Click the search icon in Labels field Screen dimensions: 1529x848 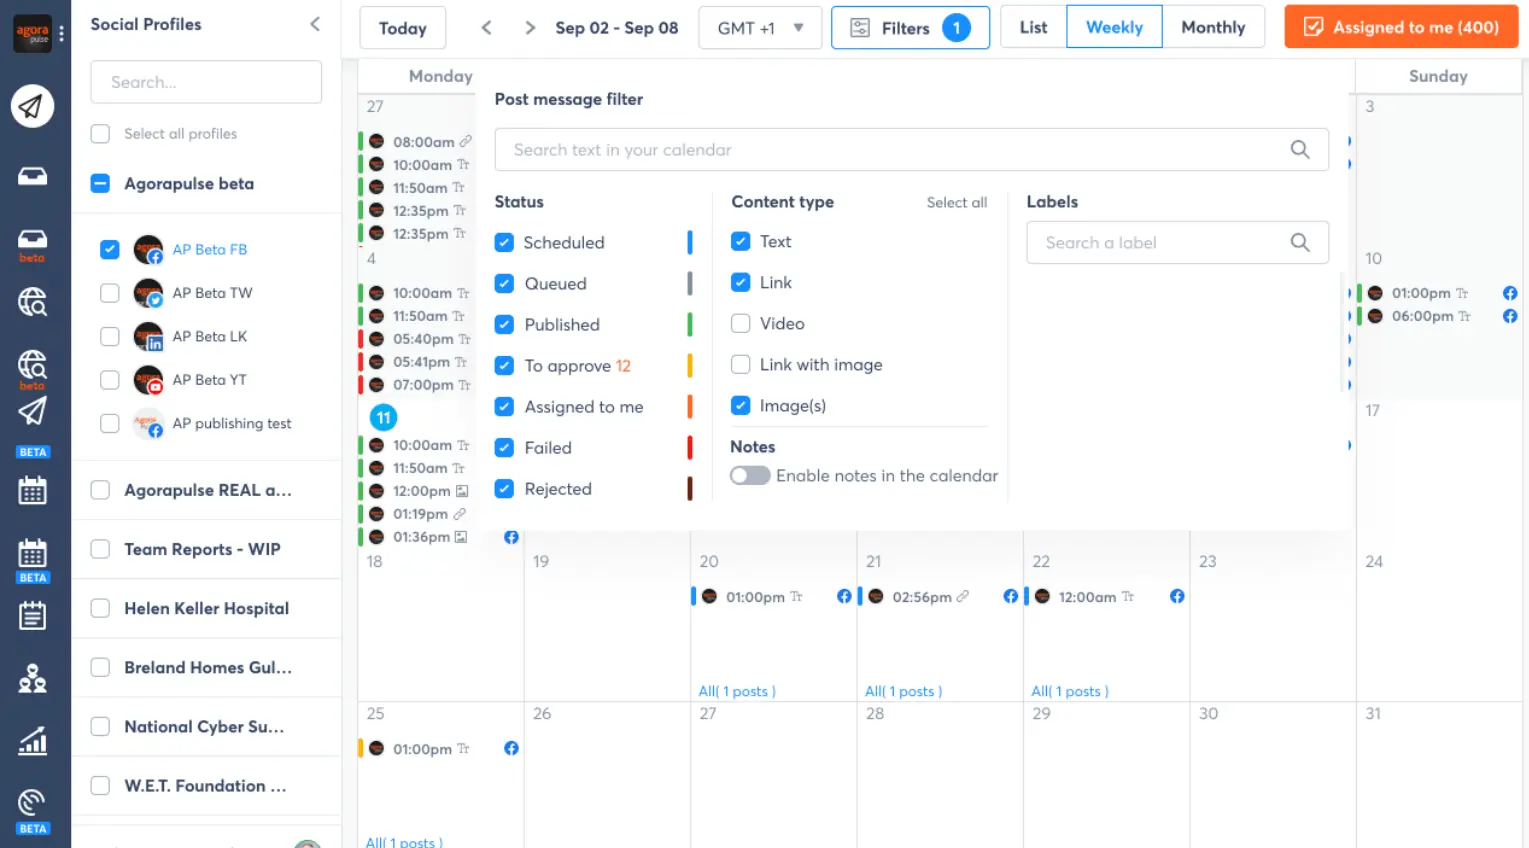coord(1299,243)
